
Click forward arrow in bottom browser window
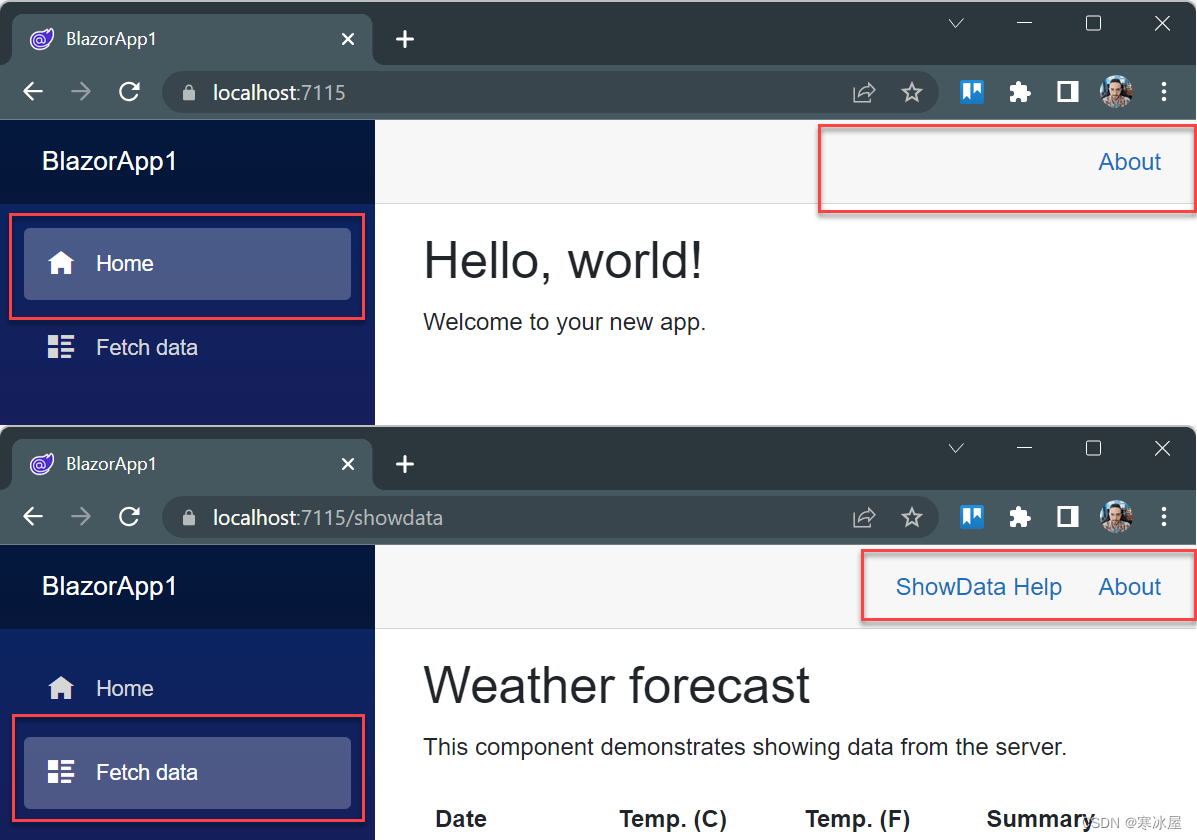(81, 517)
